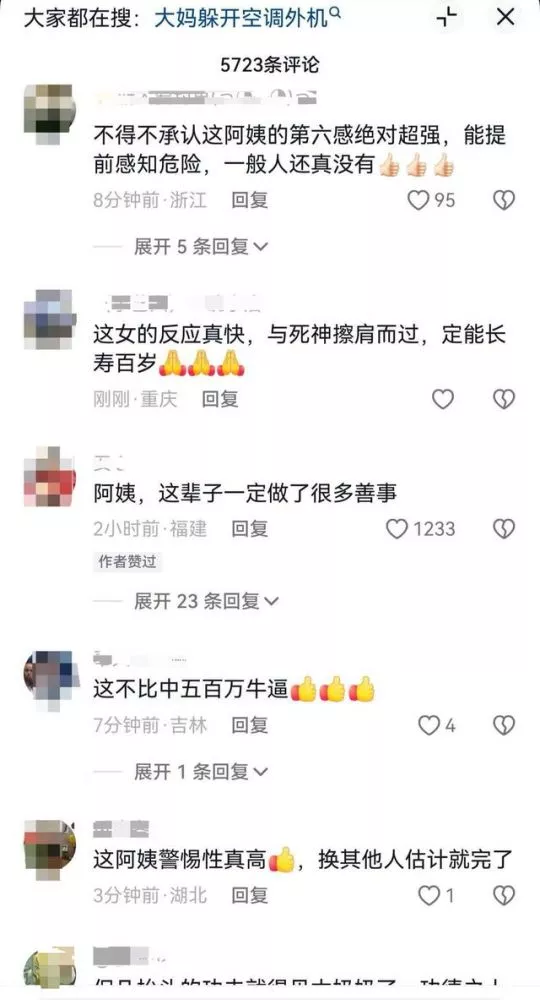This screenshot has height=1000, width=540.
Task: Close the comments panel with the X
Action: (x=505, y=17)
